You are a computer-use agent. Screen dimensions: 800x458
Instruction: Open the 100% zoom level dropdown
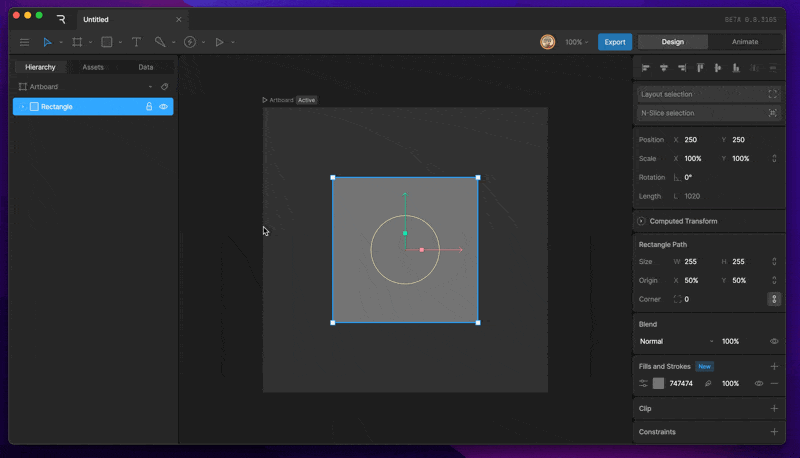pyautogui.click(x=577, y=42)
